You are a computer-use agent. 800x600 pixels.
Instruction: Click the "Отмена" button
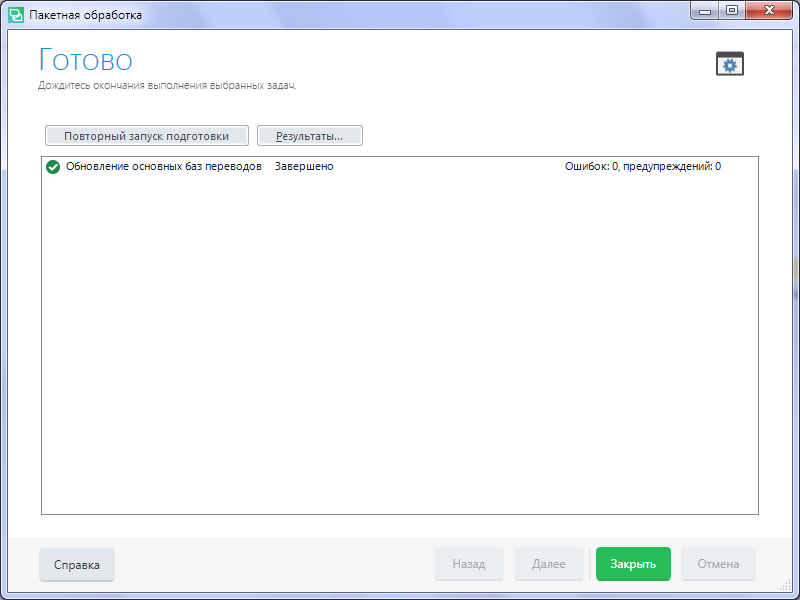(x=718, y=564)
